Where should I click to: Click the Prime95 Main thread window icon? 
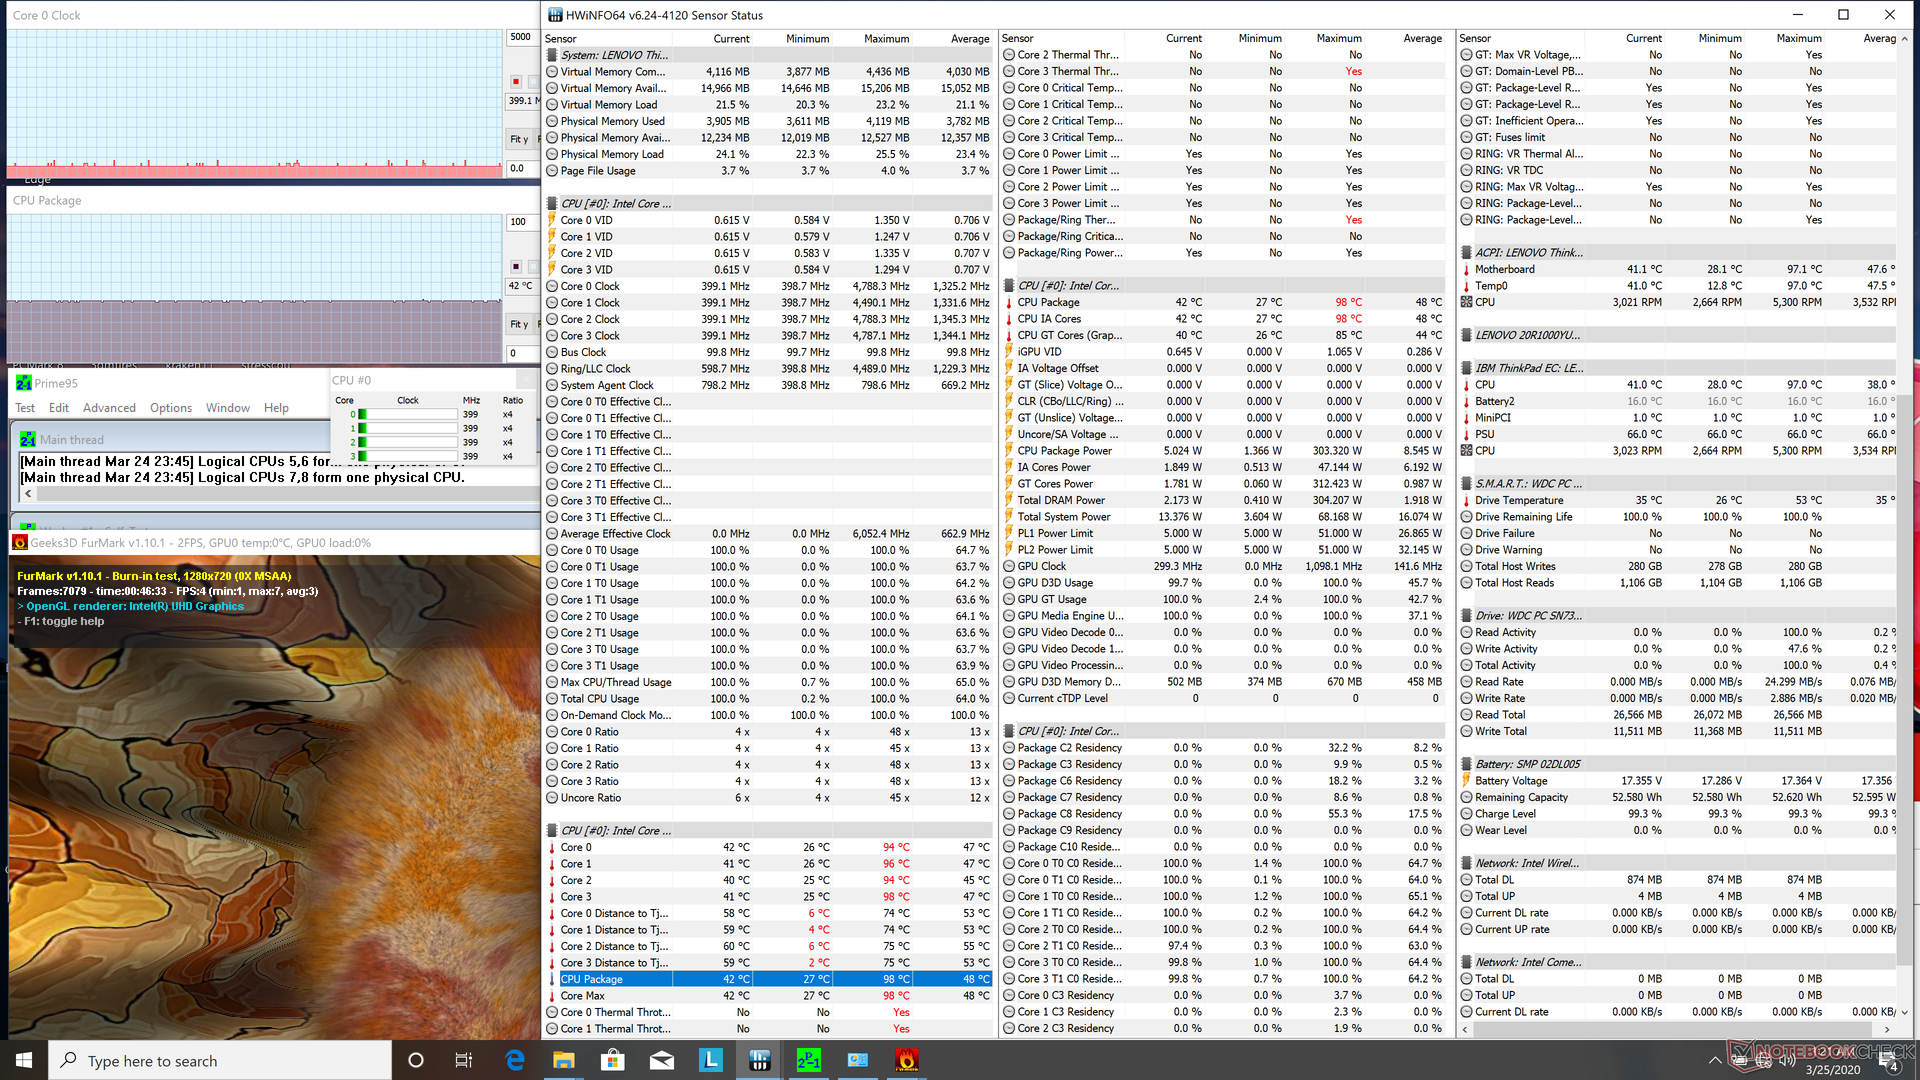[x=28, y=440]
